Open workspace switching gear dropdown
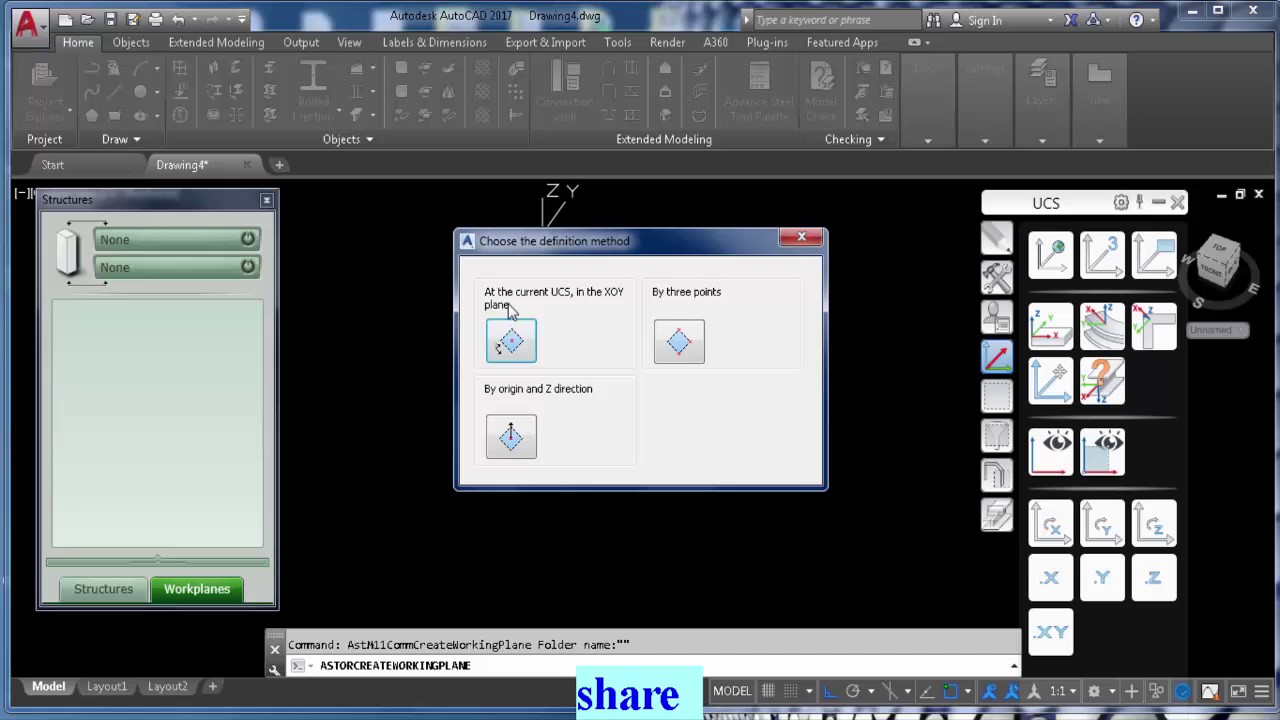1280x720 pixels. point(1111,691)
